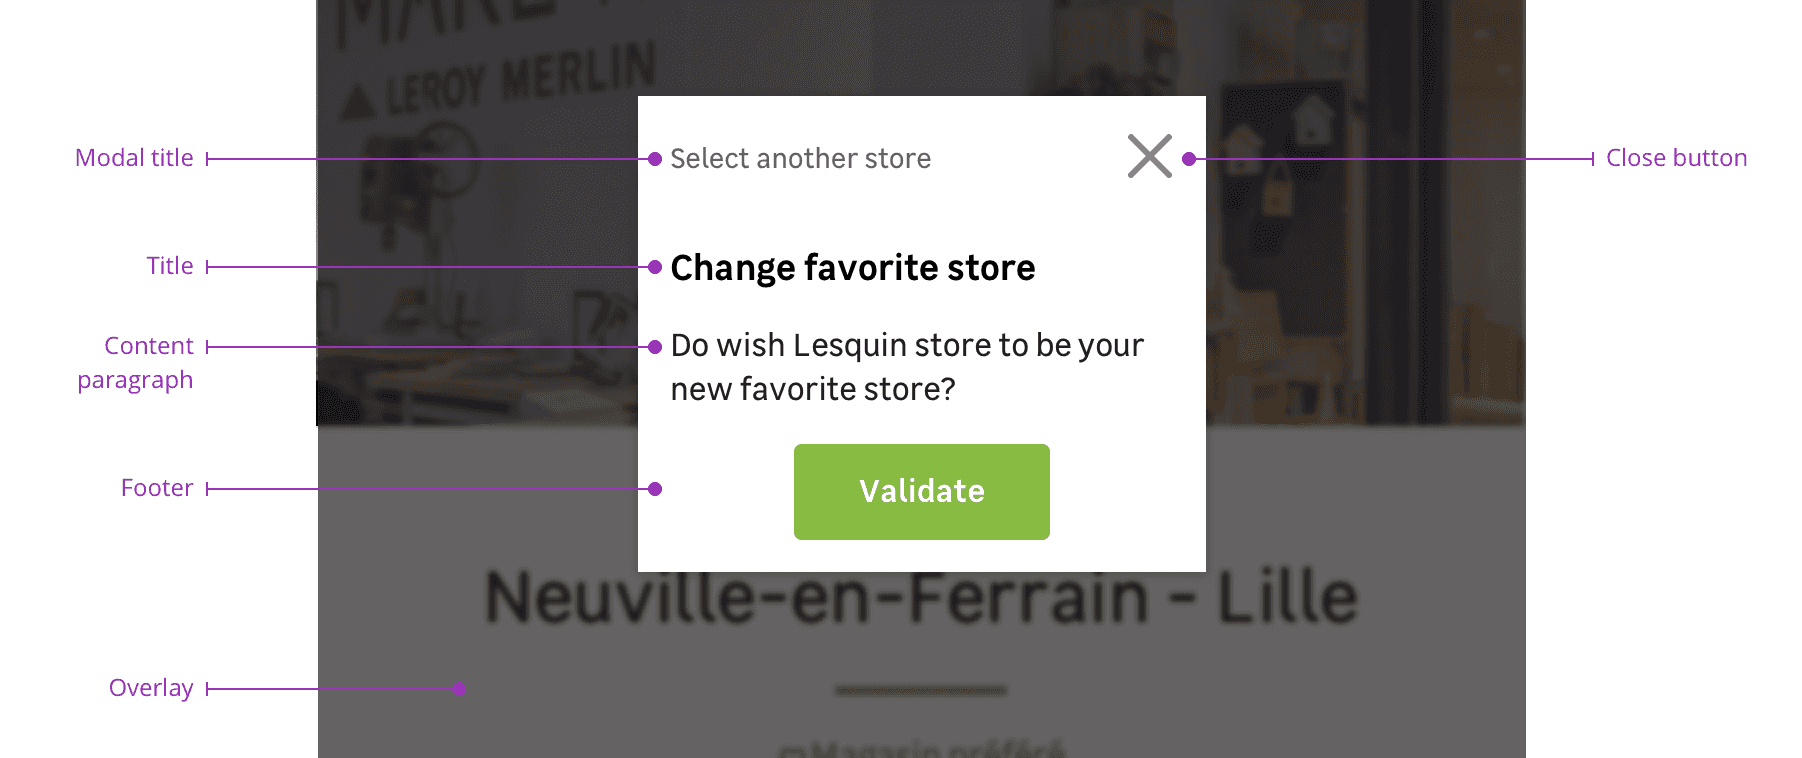Viewport: 1802px width, 758px height.
Task: Click the "Footer" annotation label
Action: click(x=157, y=488)
